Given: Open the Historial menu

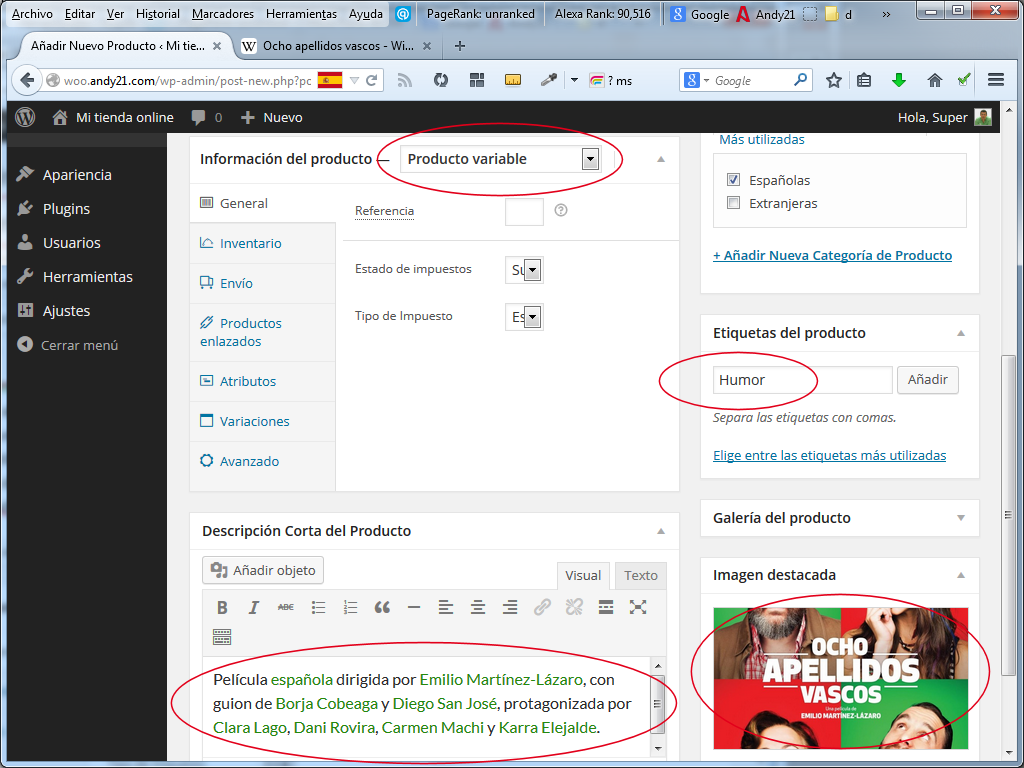Looking at the screenshot, I should click(x=157, y=14).
